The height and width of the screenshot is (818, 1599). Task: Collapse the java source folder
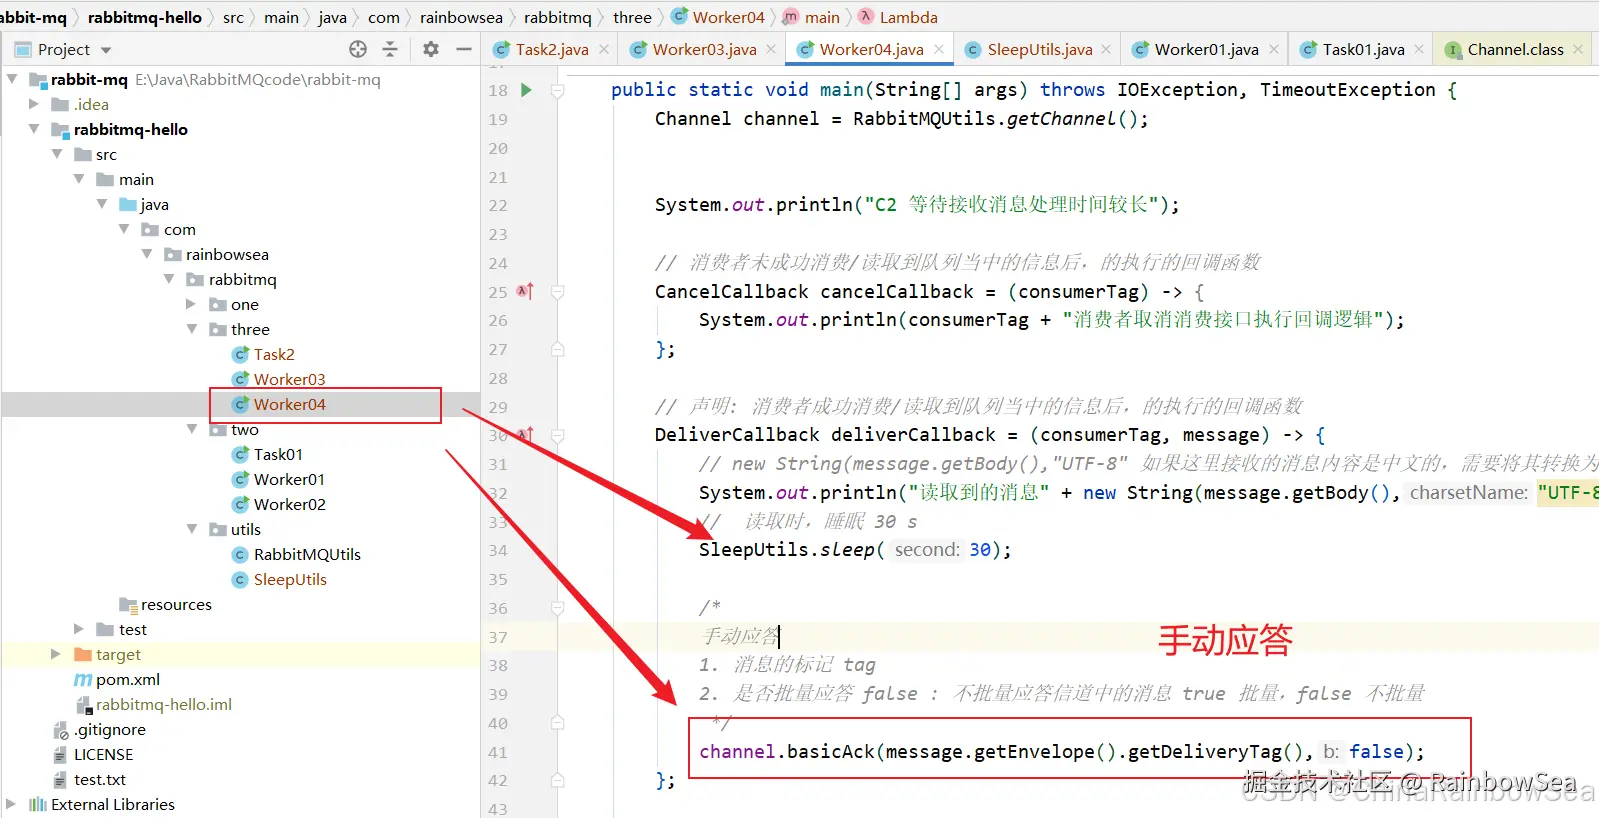(x=102, y=204)
